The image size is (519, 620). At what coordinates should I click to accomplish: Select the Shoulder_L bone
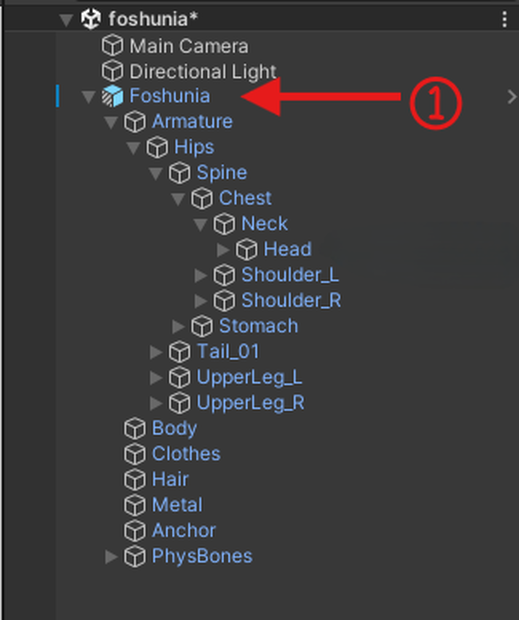point(290,275)
